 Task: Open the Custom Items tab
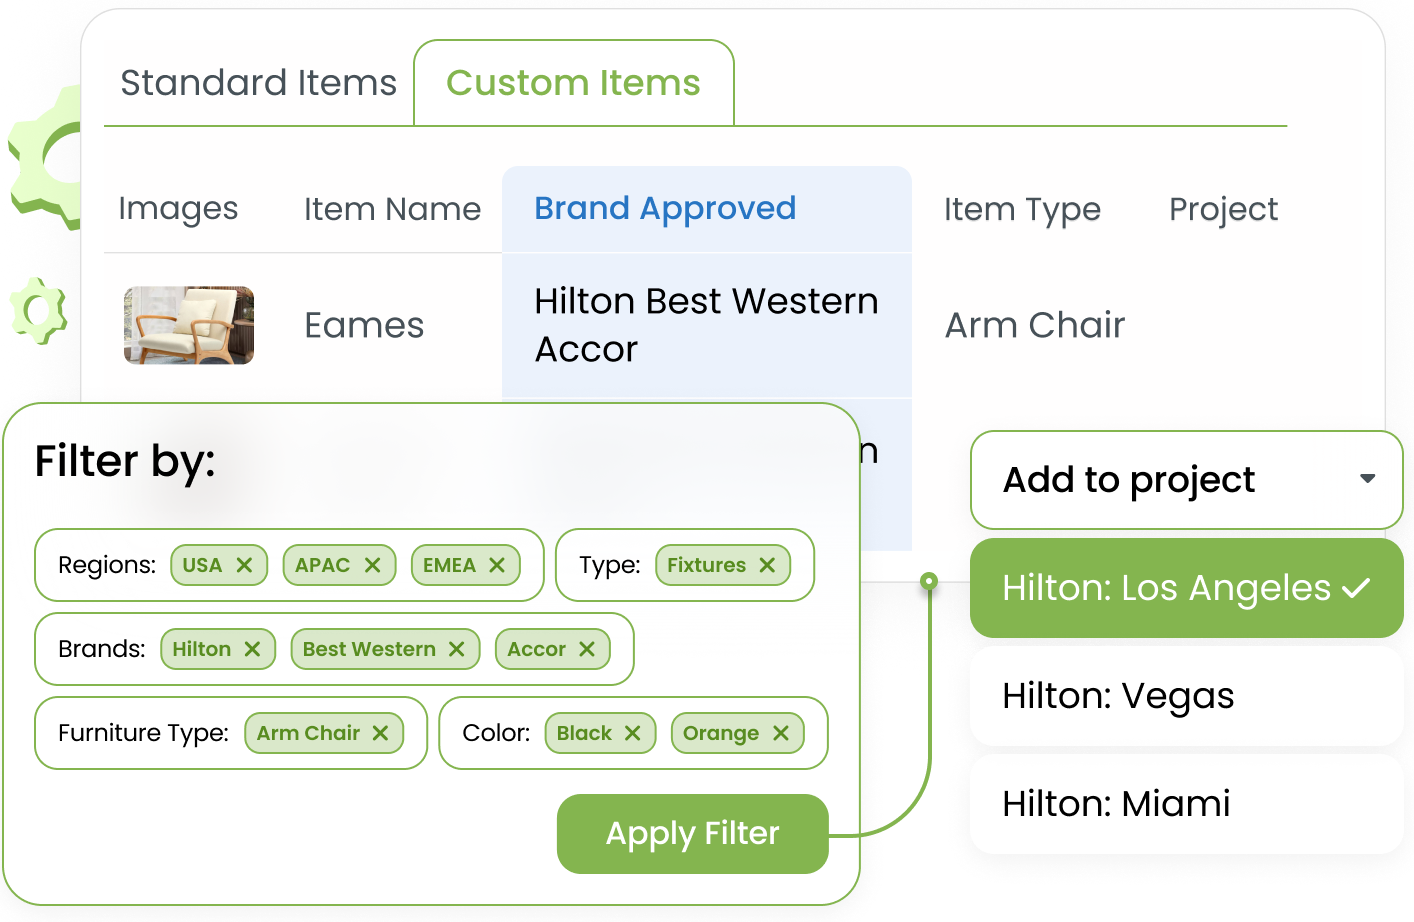click(573, 83)
